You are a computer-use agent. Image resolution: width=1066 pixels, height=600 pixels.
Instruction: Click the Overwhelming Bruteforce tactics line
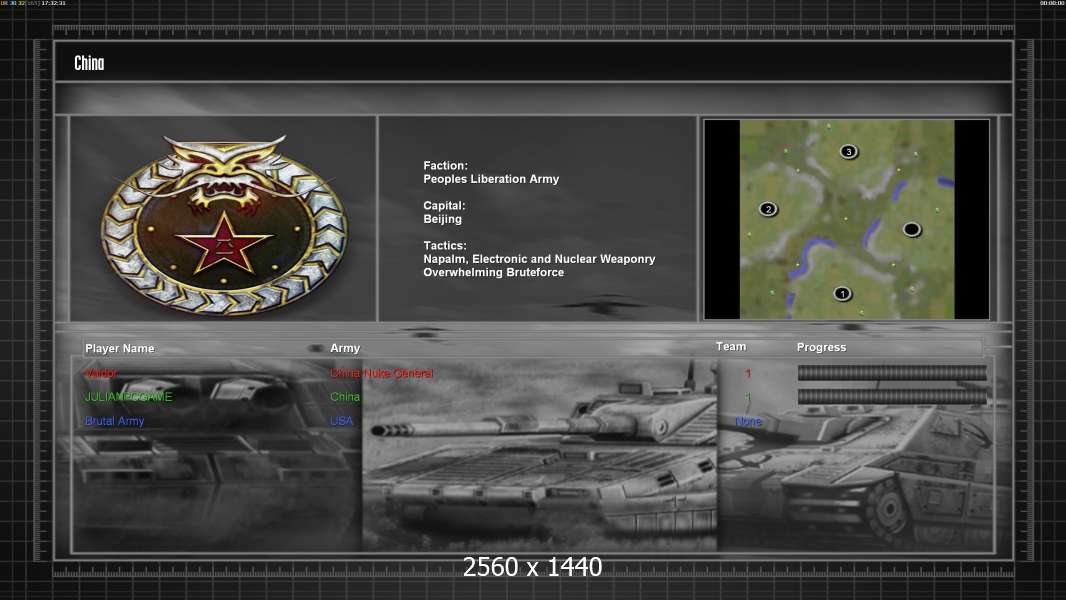494,272
